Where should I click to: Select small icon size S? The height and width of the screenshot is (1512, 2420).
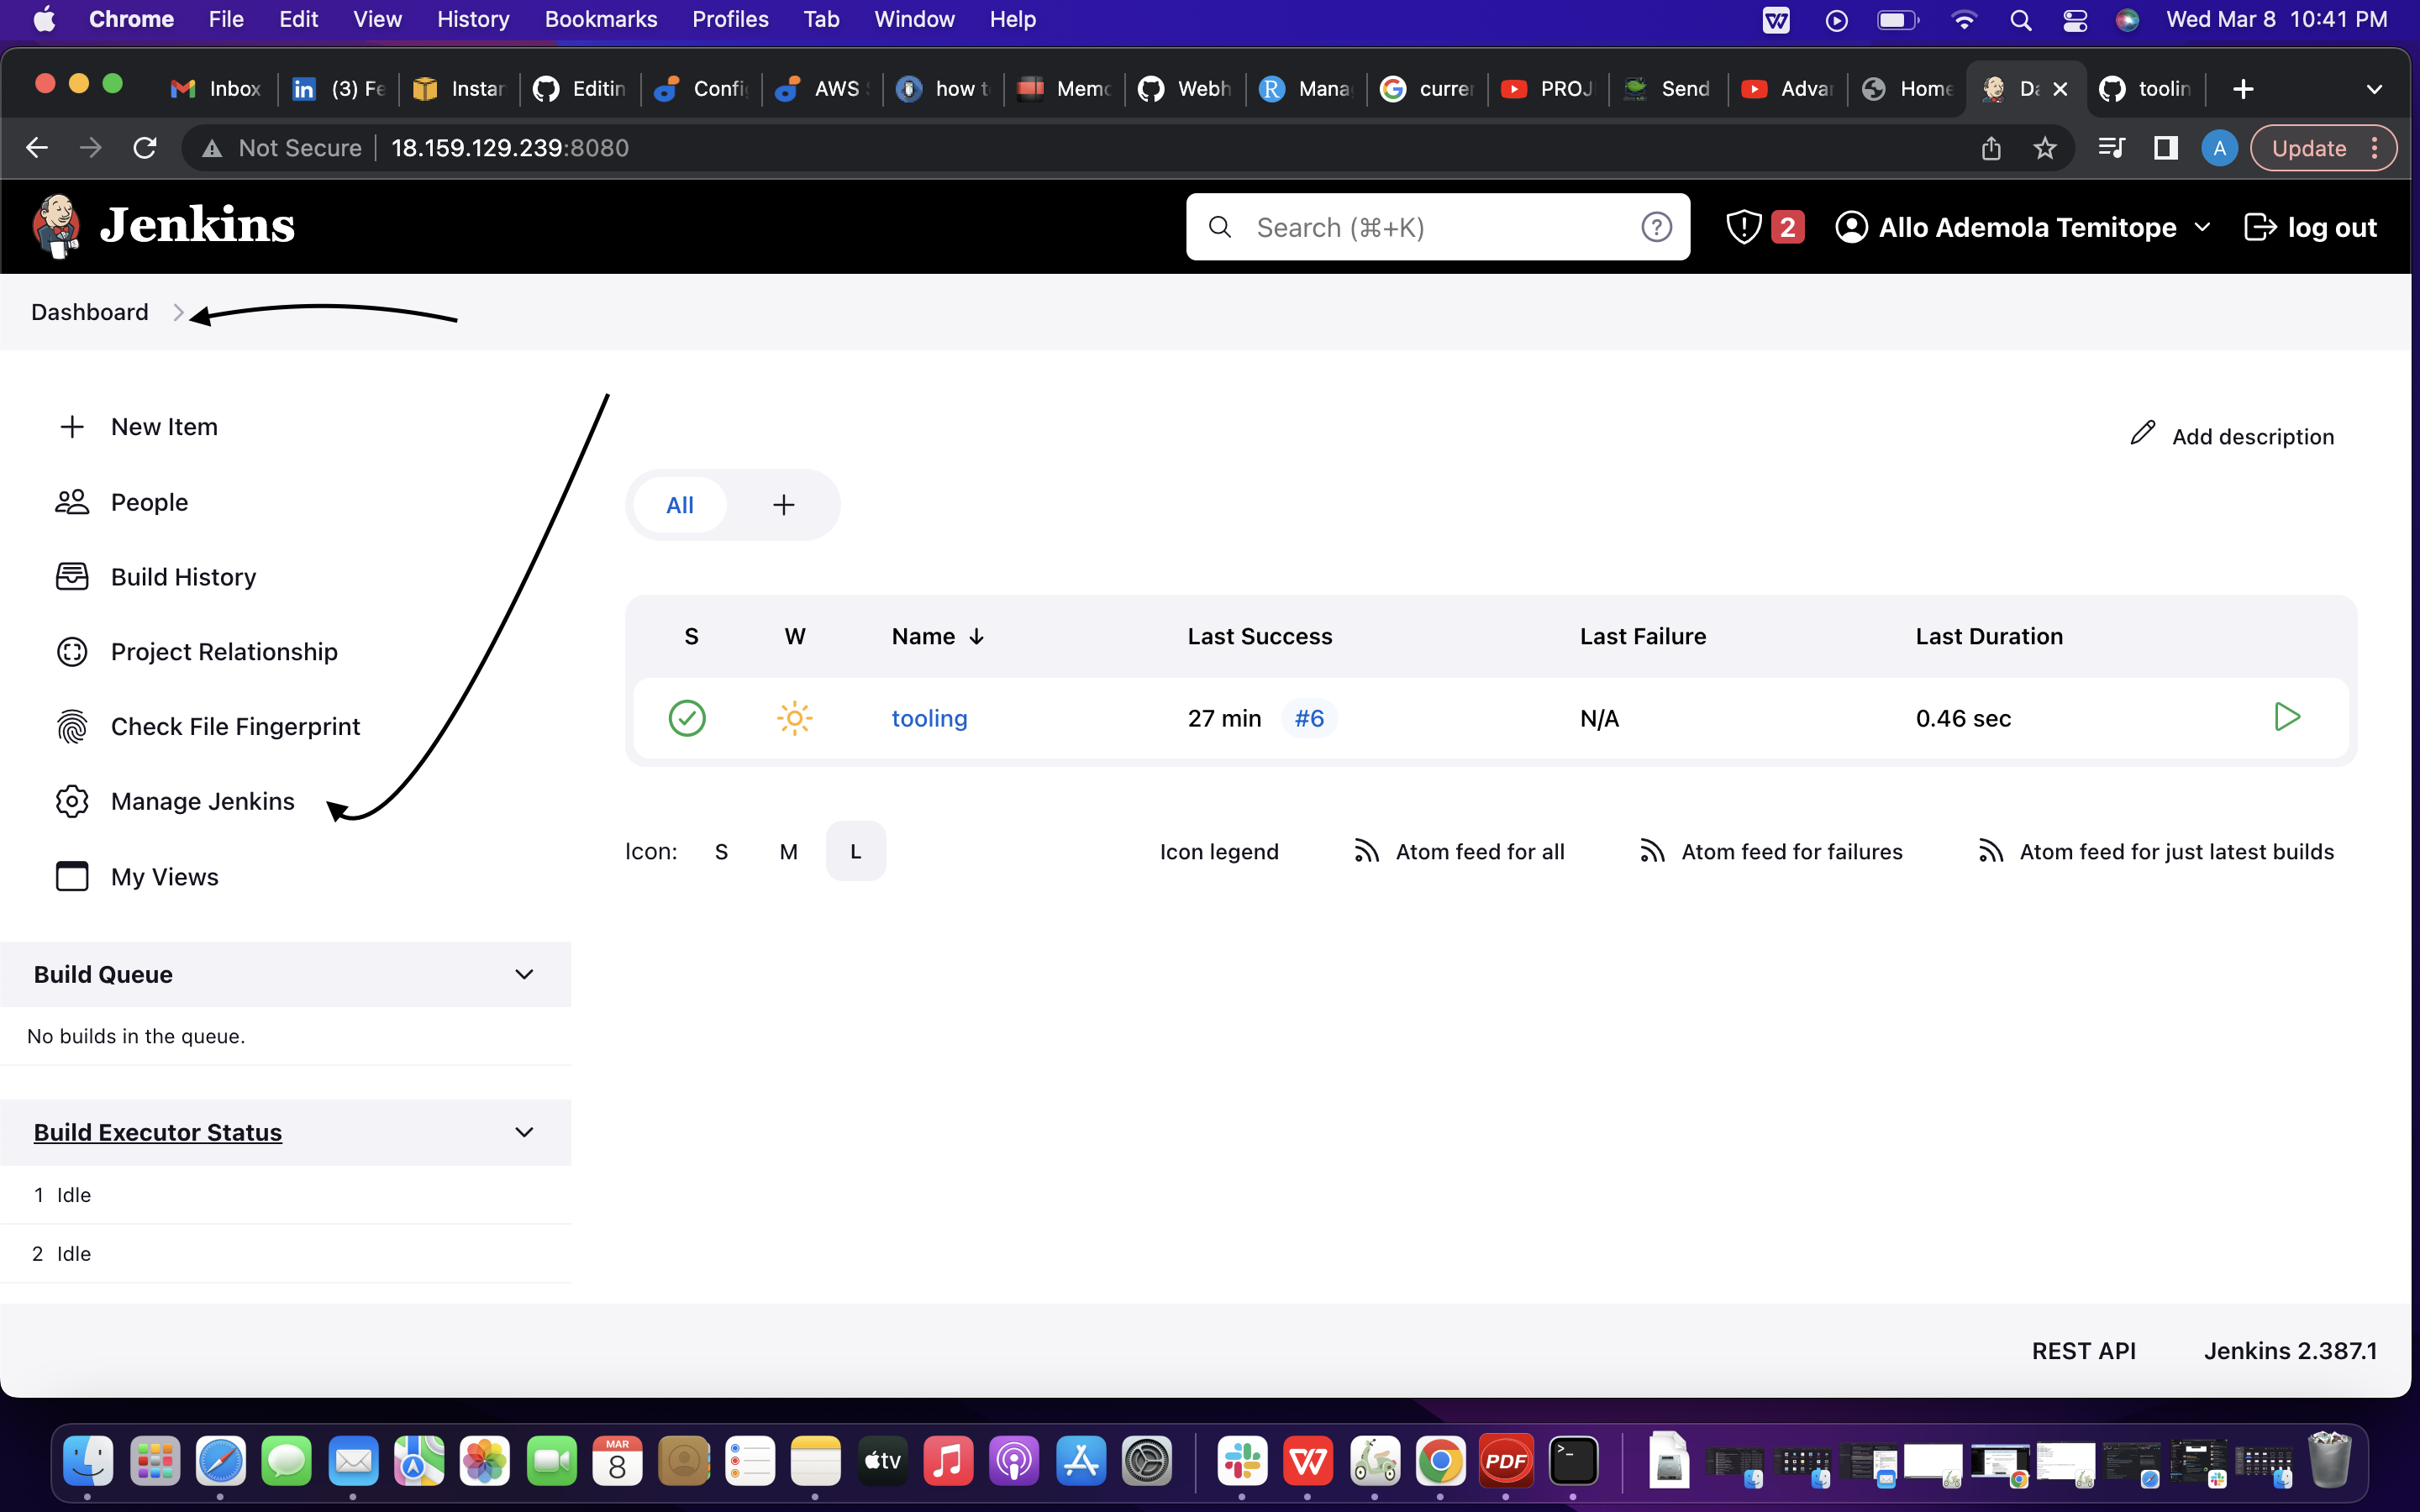[x=721, y=851]
